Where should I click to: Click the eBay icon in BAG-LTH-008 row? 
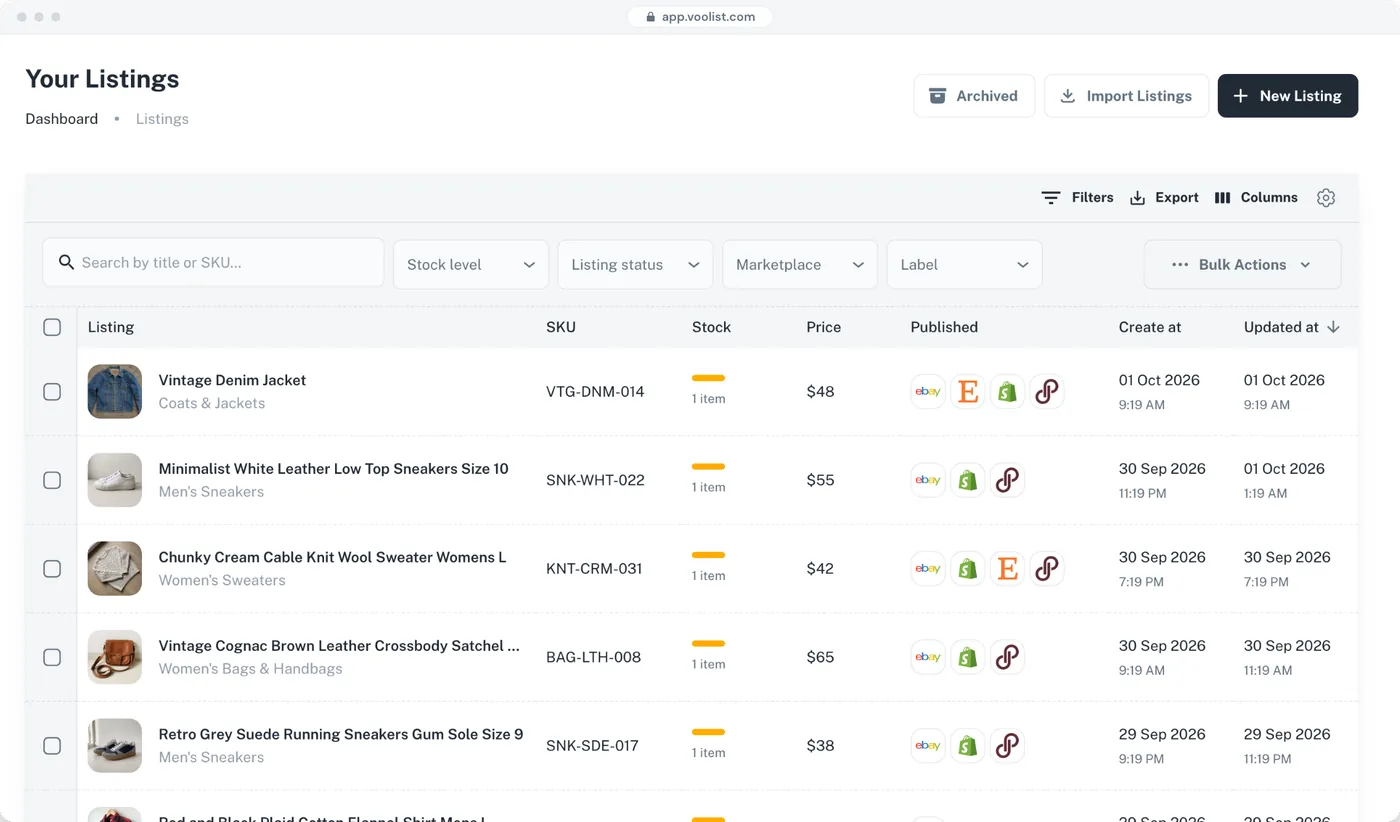tap(928, 657)
